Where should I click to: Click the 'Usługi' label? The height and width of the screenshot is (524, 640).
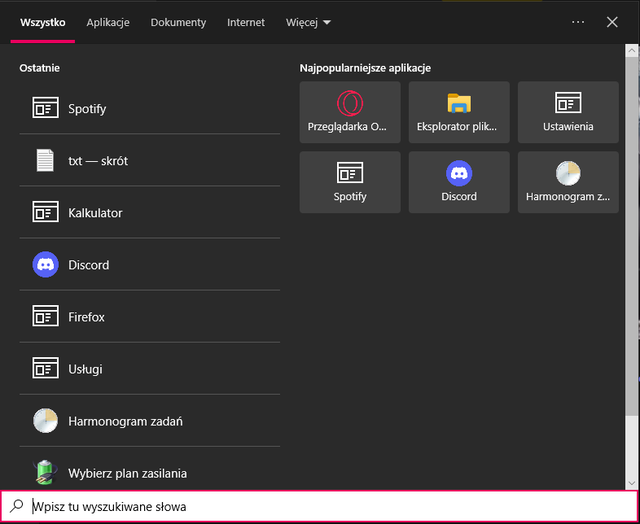click(85, 369)
